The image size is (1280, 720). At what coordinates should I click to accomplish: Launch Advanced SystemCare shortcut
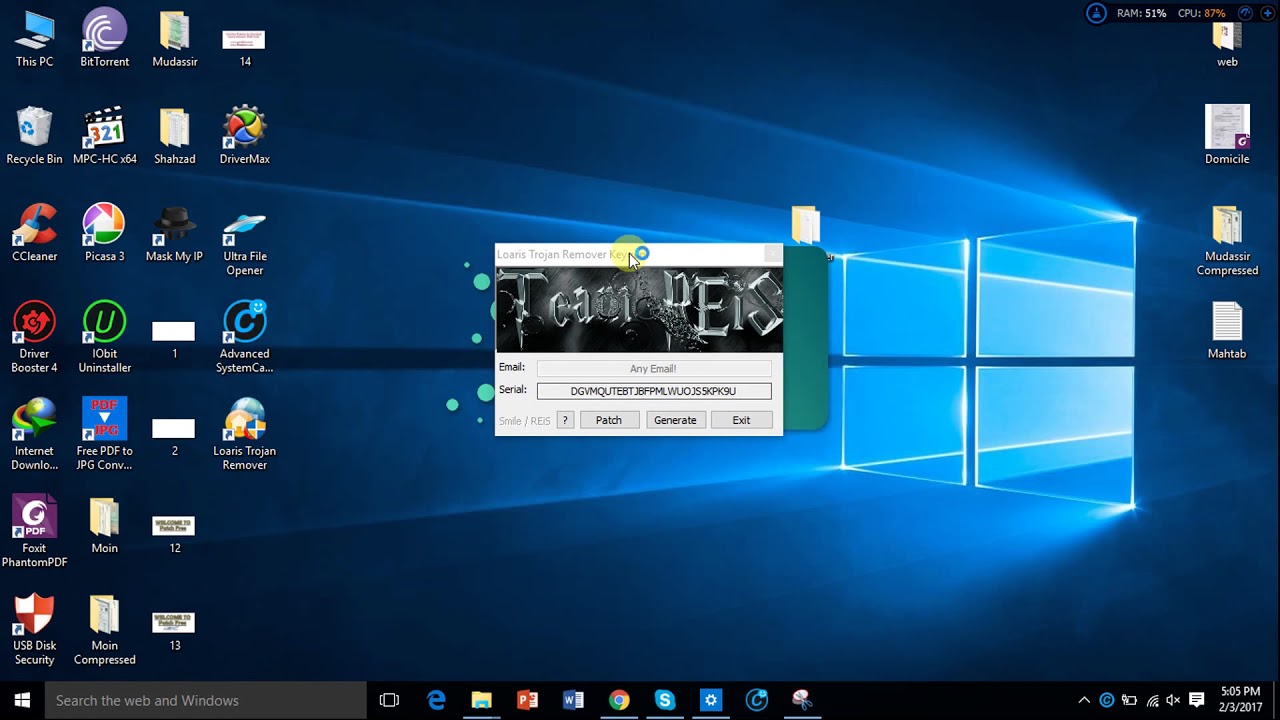[245, 338]
